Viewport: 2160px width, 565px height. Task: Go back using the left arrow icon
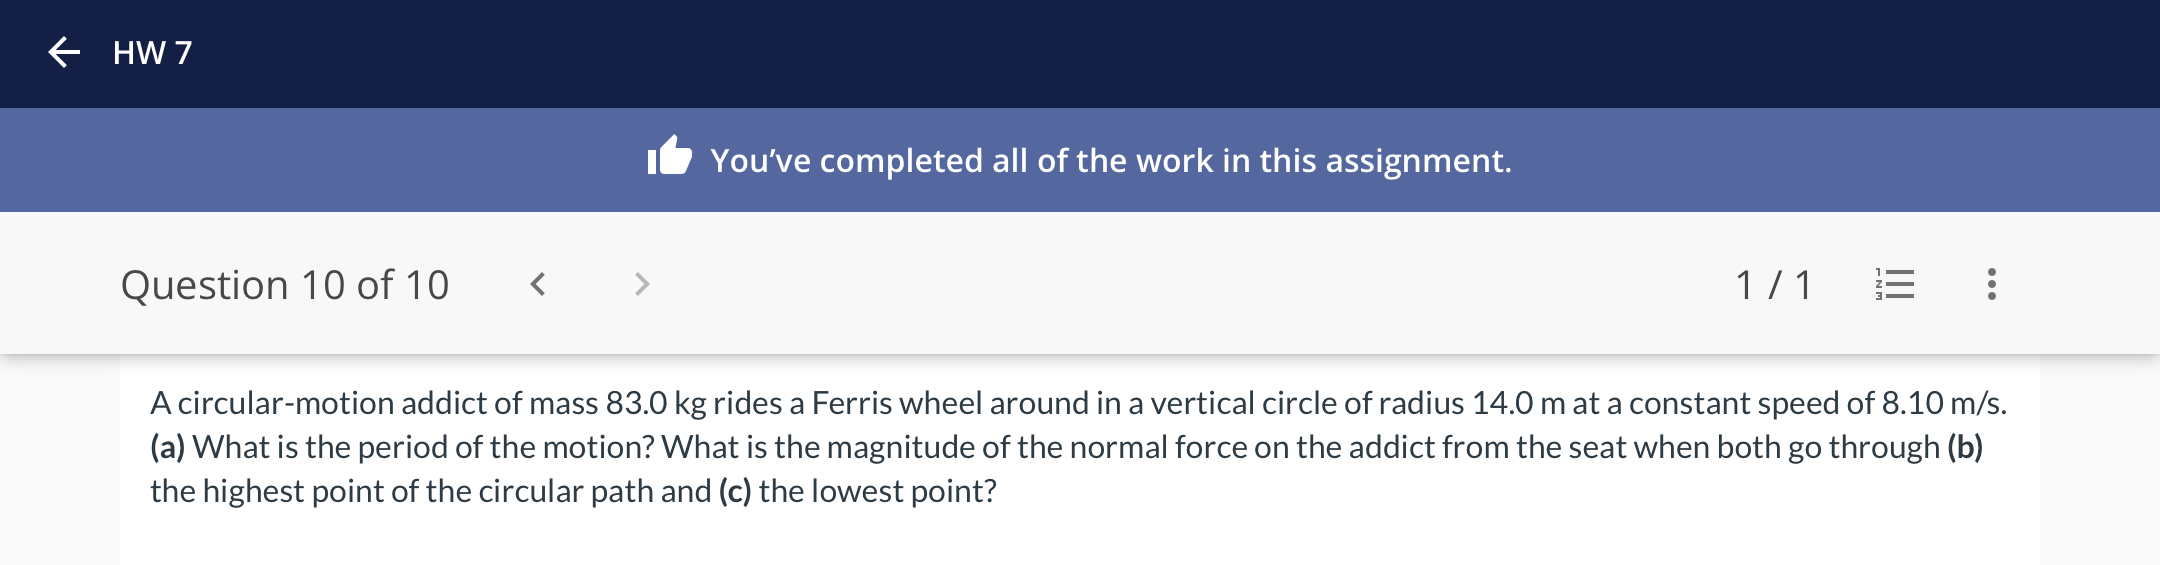(x=64, y=52)
